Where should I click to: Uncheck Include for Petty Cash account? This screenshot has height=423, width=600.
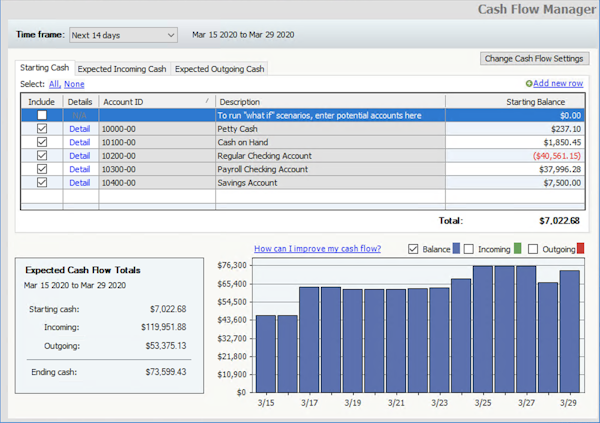[x=41, y=129]
